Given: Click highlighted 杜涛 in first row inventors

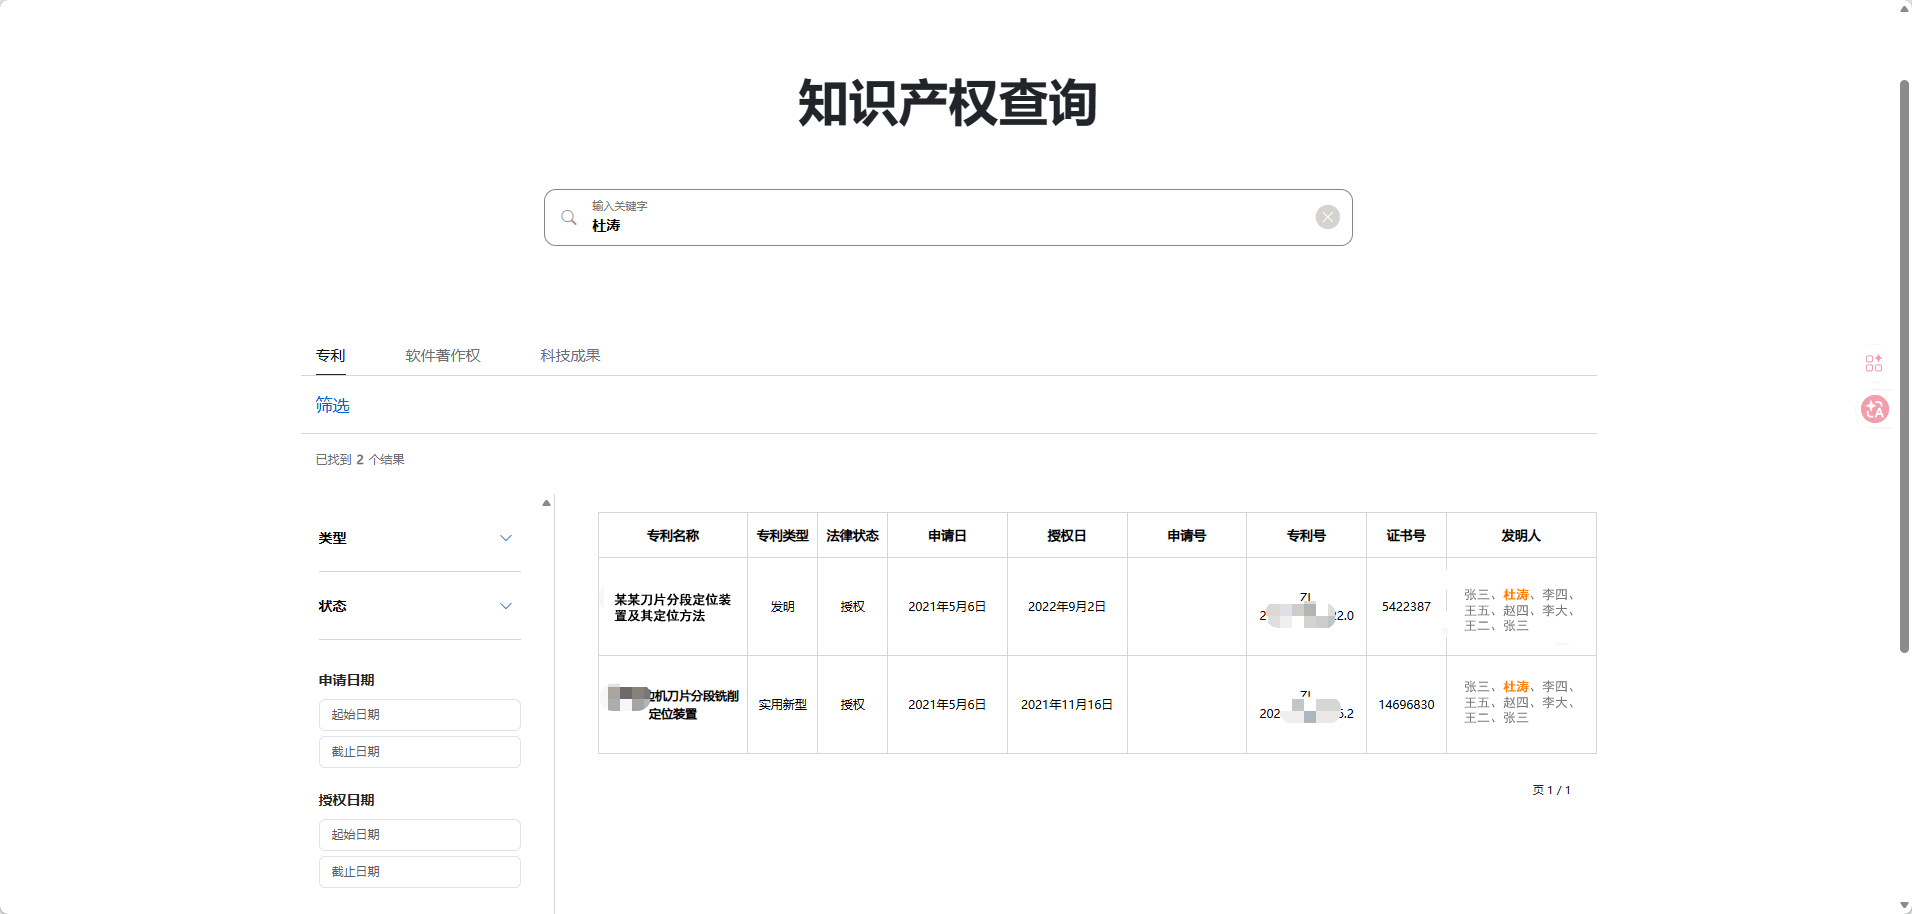Looking at the screenshot, I should tap(1516, 595).
